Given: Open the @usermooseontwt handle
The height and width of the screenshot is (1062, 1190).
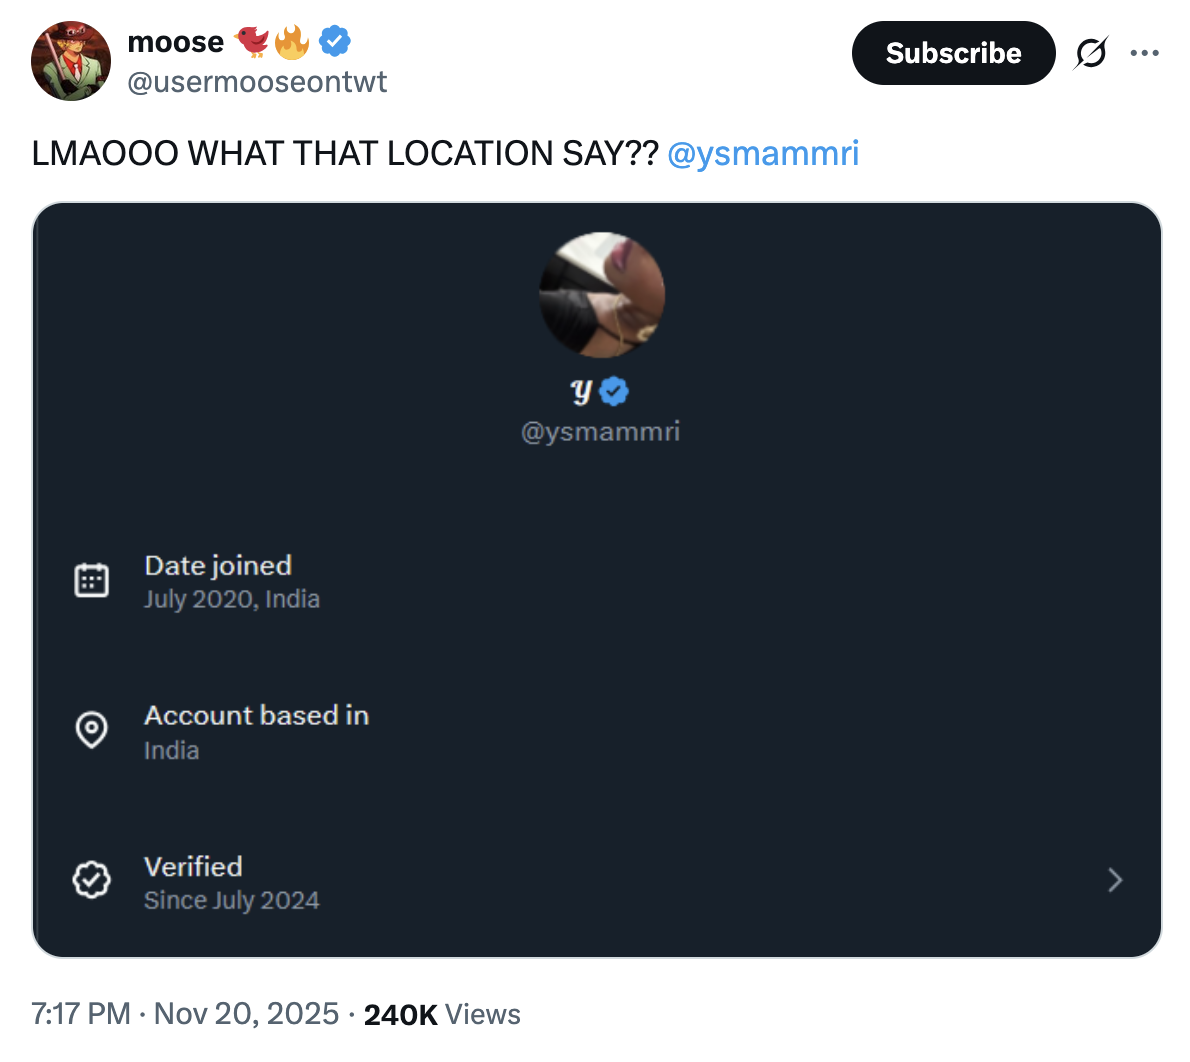Looking at the screenshot, I should (x=257, y=82).
